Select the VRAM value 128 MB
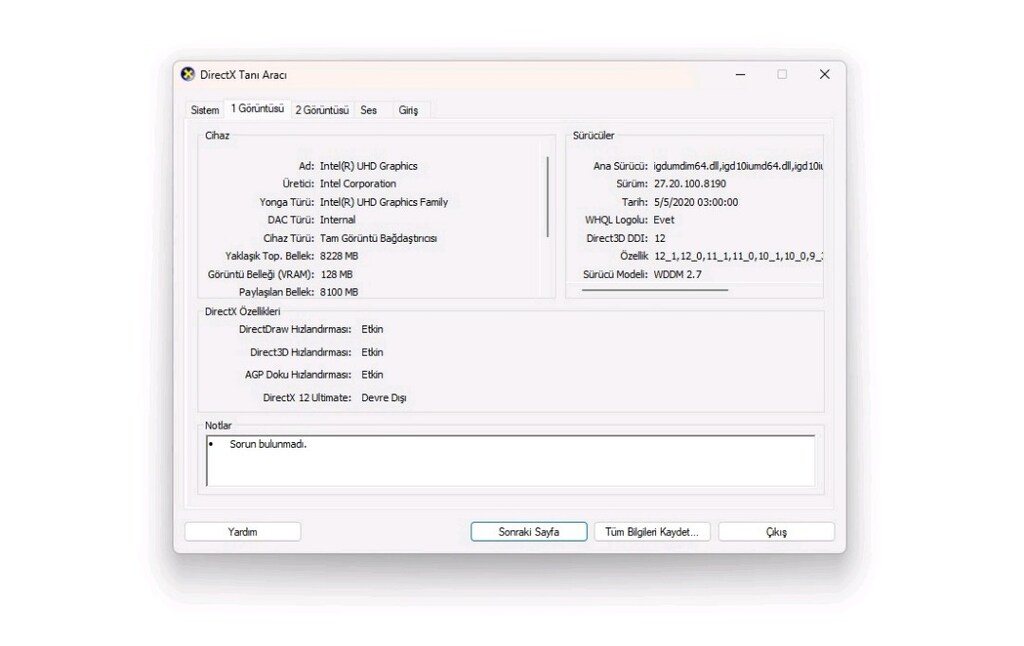1024x646 pixels. click(336, 274)
